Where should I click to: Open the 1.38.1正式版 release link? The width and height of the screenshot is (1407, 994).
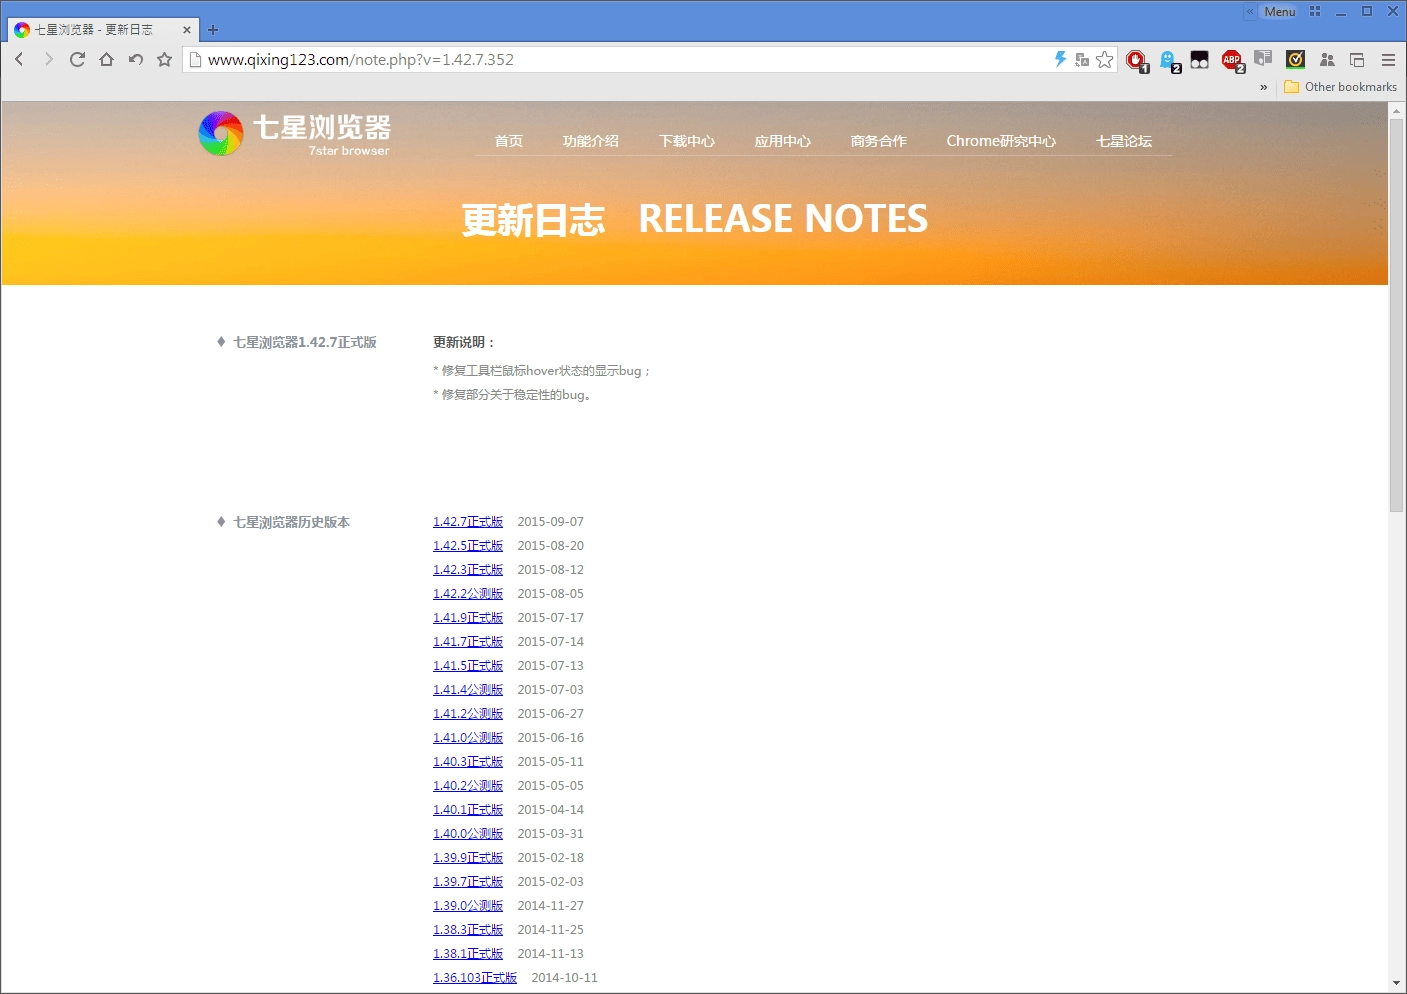(468, 954)
